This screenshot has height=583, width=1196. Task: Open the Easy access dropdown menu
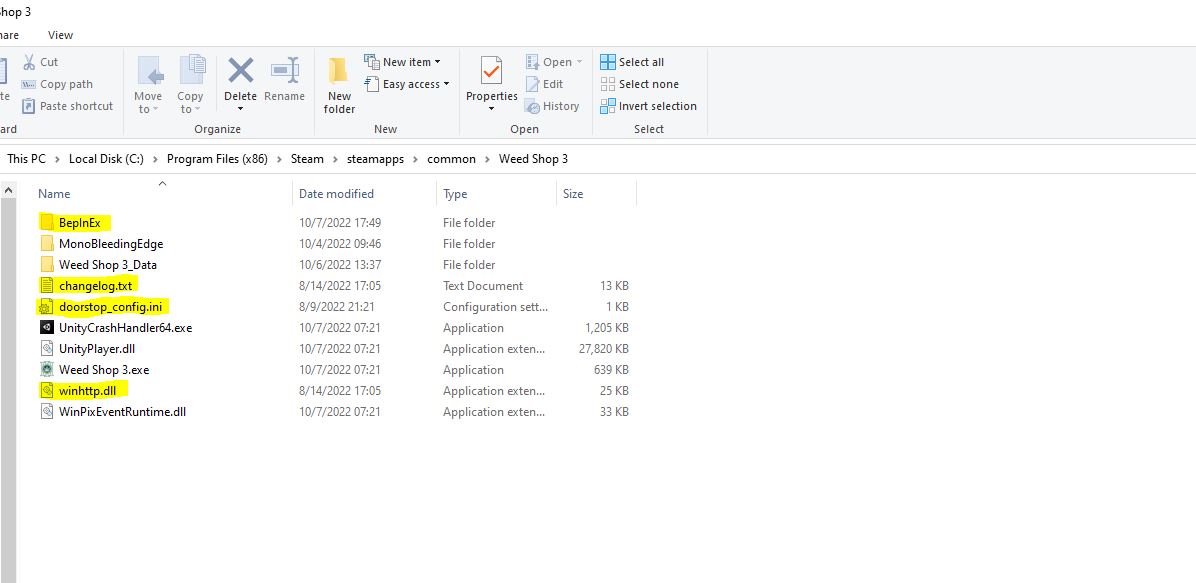(407, 84)
